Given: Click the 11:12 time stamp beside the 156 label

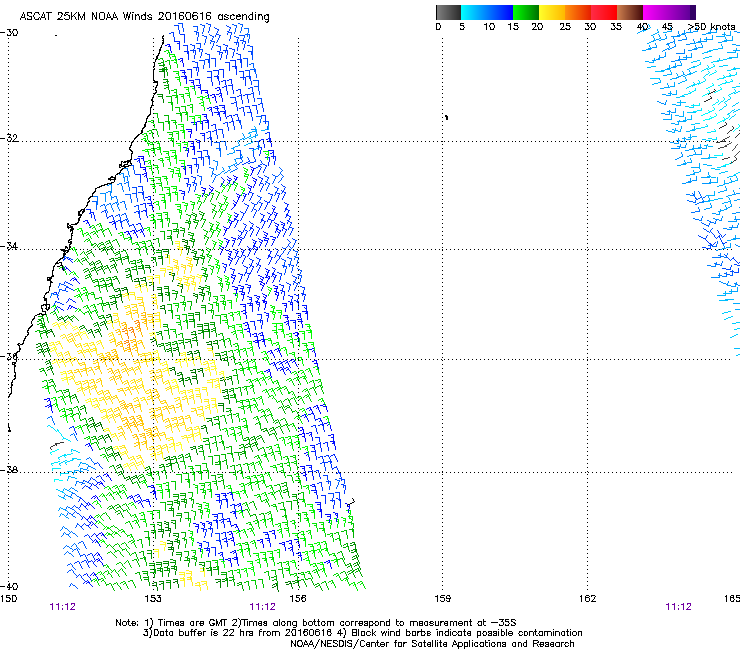Looking at the screenshot, I should (x=262, y=607).
